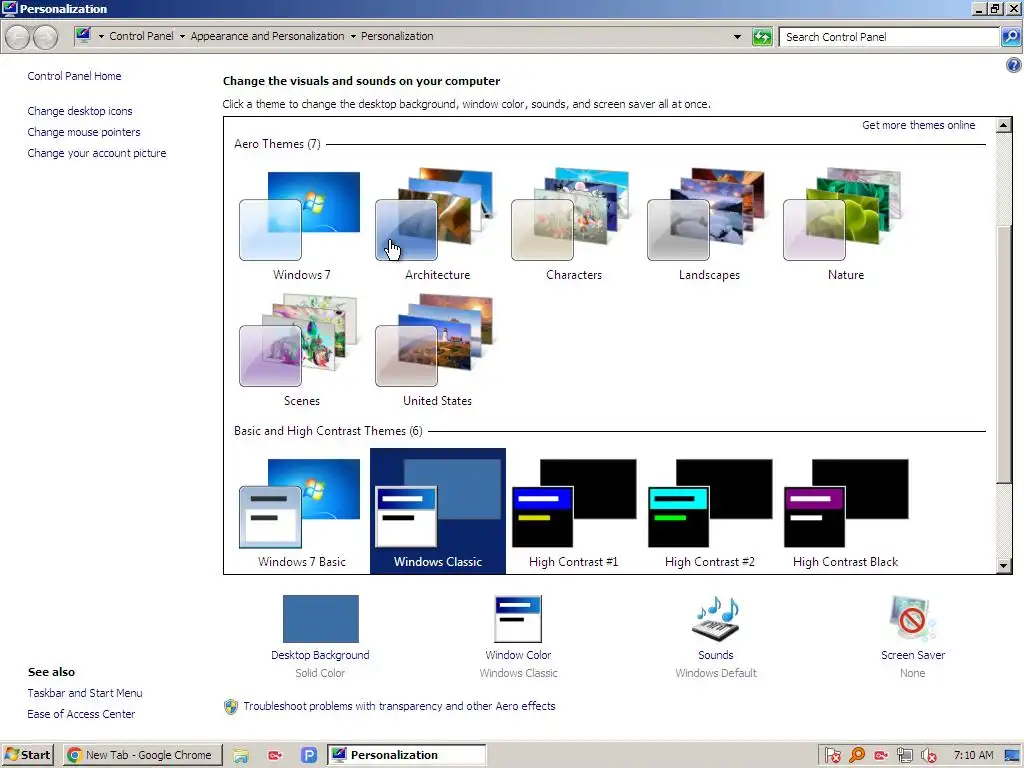Click the 7:10 AM system clock
1024x768 pixels.
(973, 755)
